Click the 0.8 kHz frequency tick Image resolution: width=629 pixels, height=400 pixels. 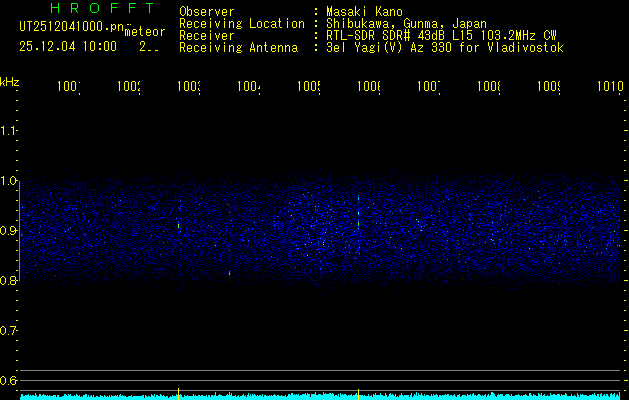(9, 281)
